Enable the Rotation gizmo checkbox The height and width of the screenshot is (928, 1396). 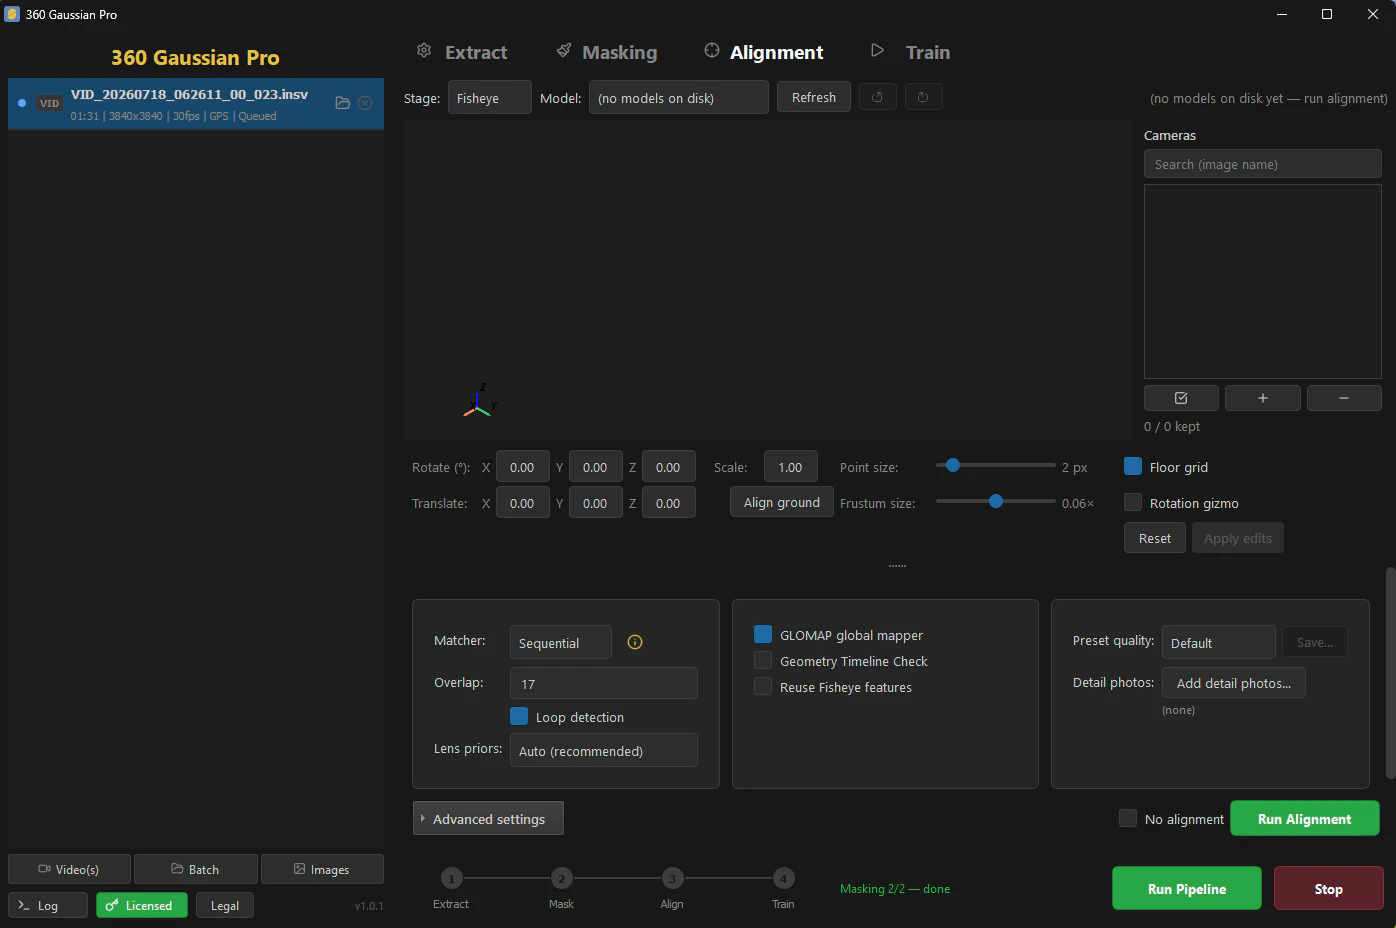pos(1133,502)
